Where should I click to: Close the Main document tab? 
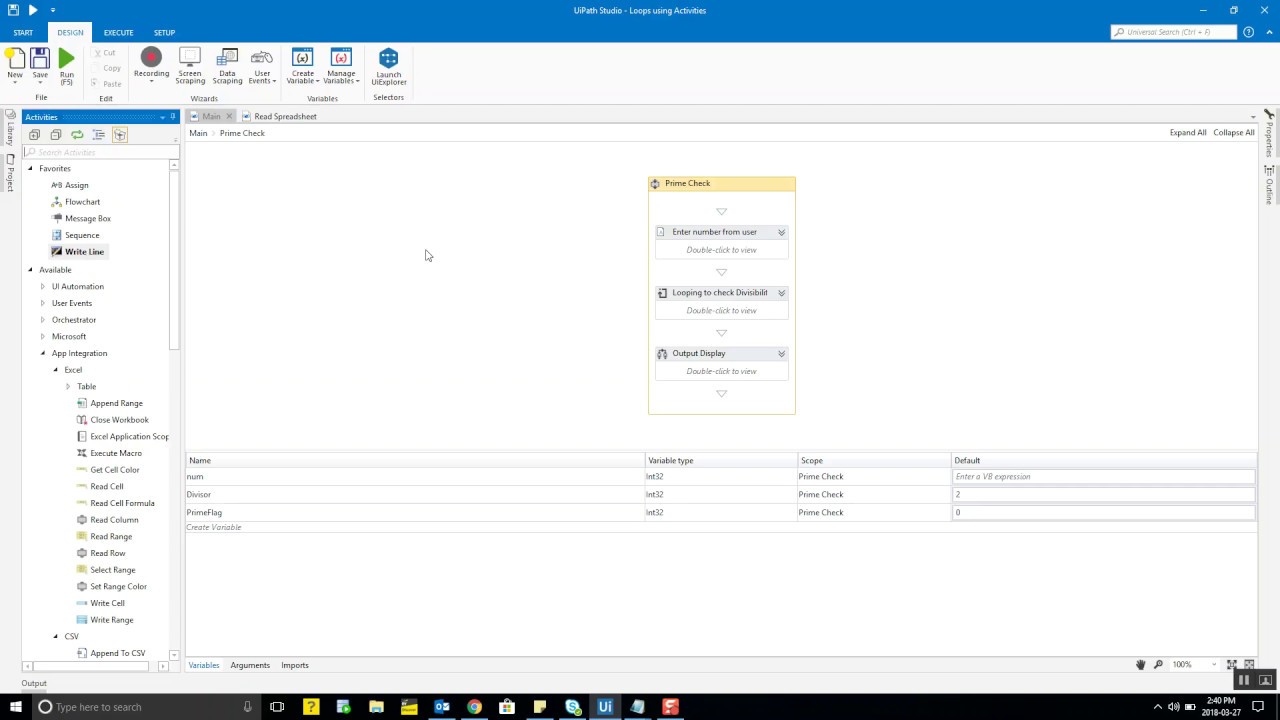coord(229,116)
